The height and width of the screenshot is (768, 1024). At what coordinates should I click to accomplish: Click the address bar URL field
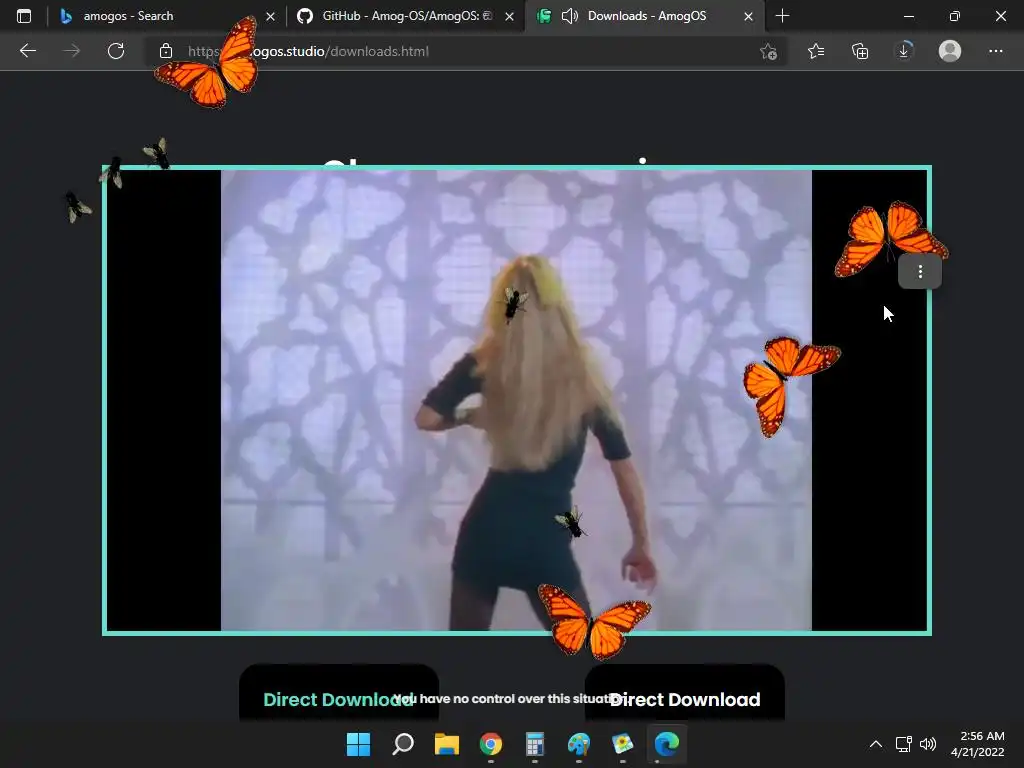[467, 51]
